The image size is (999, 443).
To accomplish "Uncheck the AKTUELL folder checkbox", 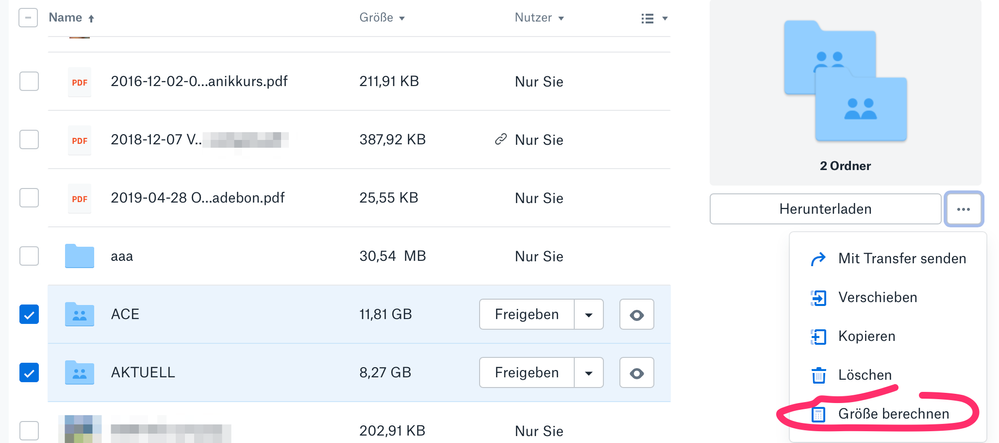I will point(29,372).
